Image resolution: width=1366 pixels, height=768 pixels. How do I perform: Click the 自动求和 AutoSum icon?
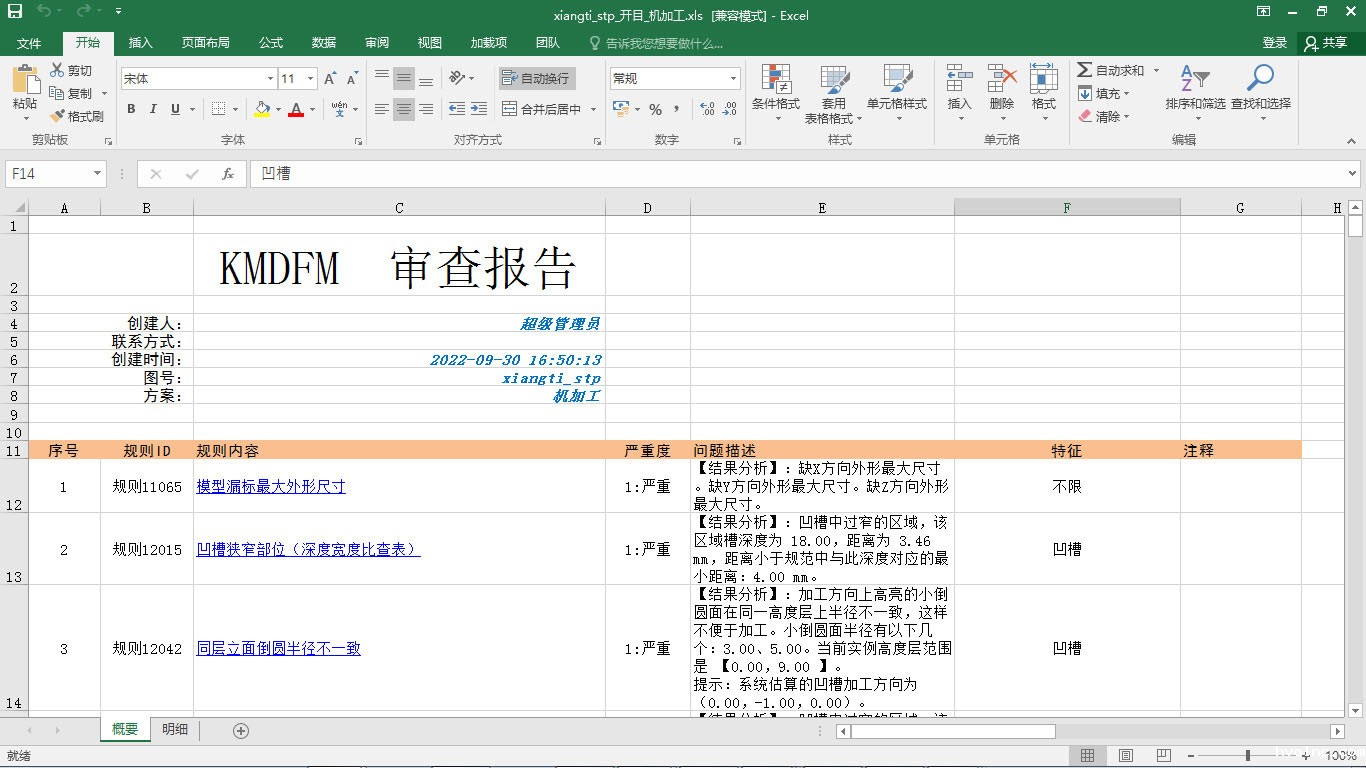[x=1111, y=70]
